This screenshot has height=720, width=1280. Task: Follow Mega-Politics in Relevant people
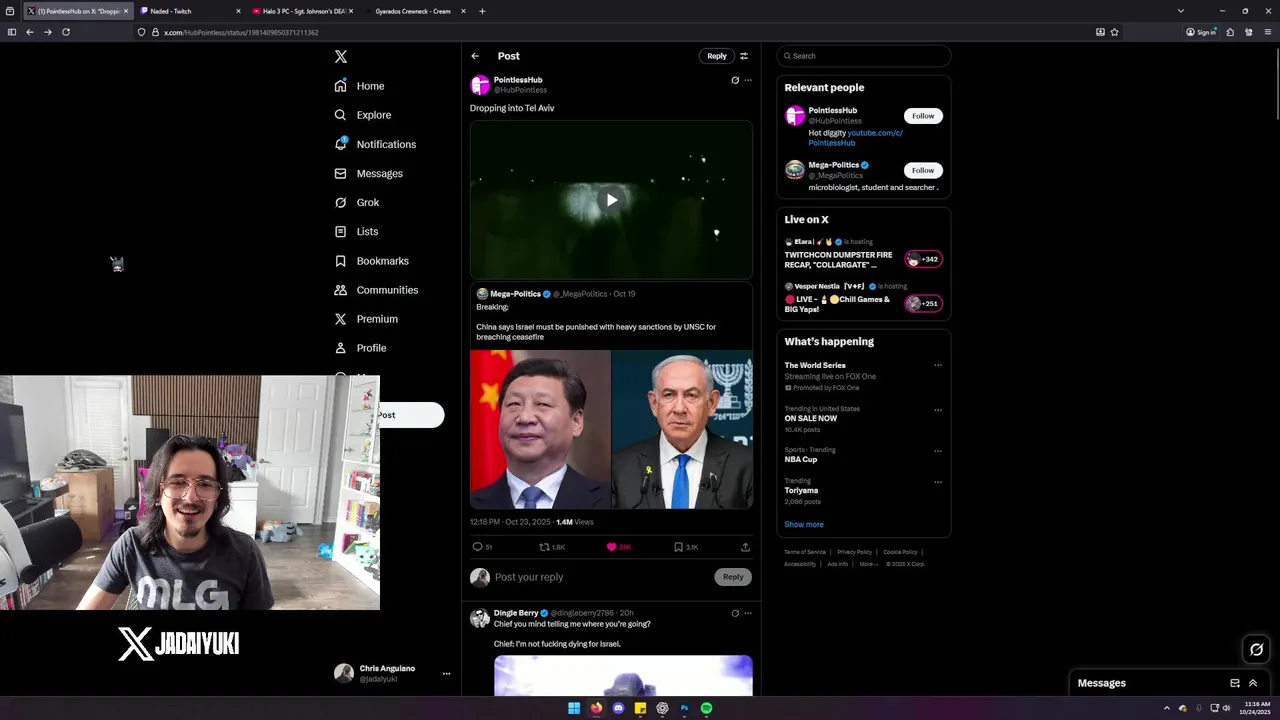coord(923,170)
